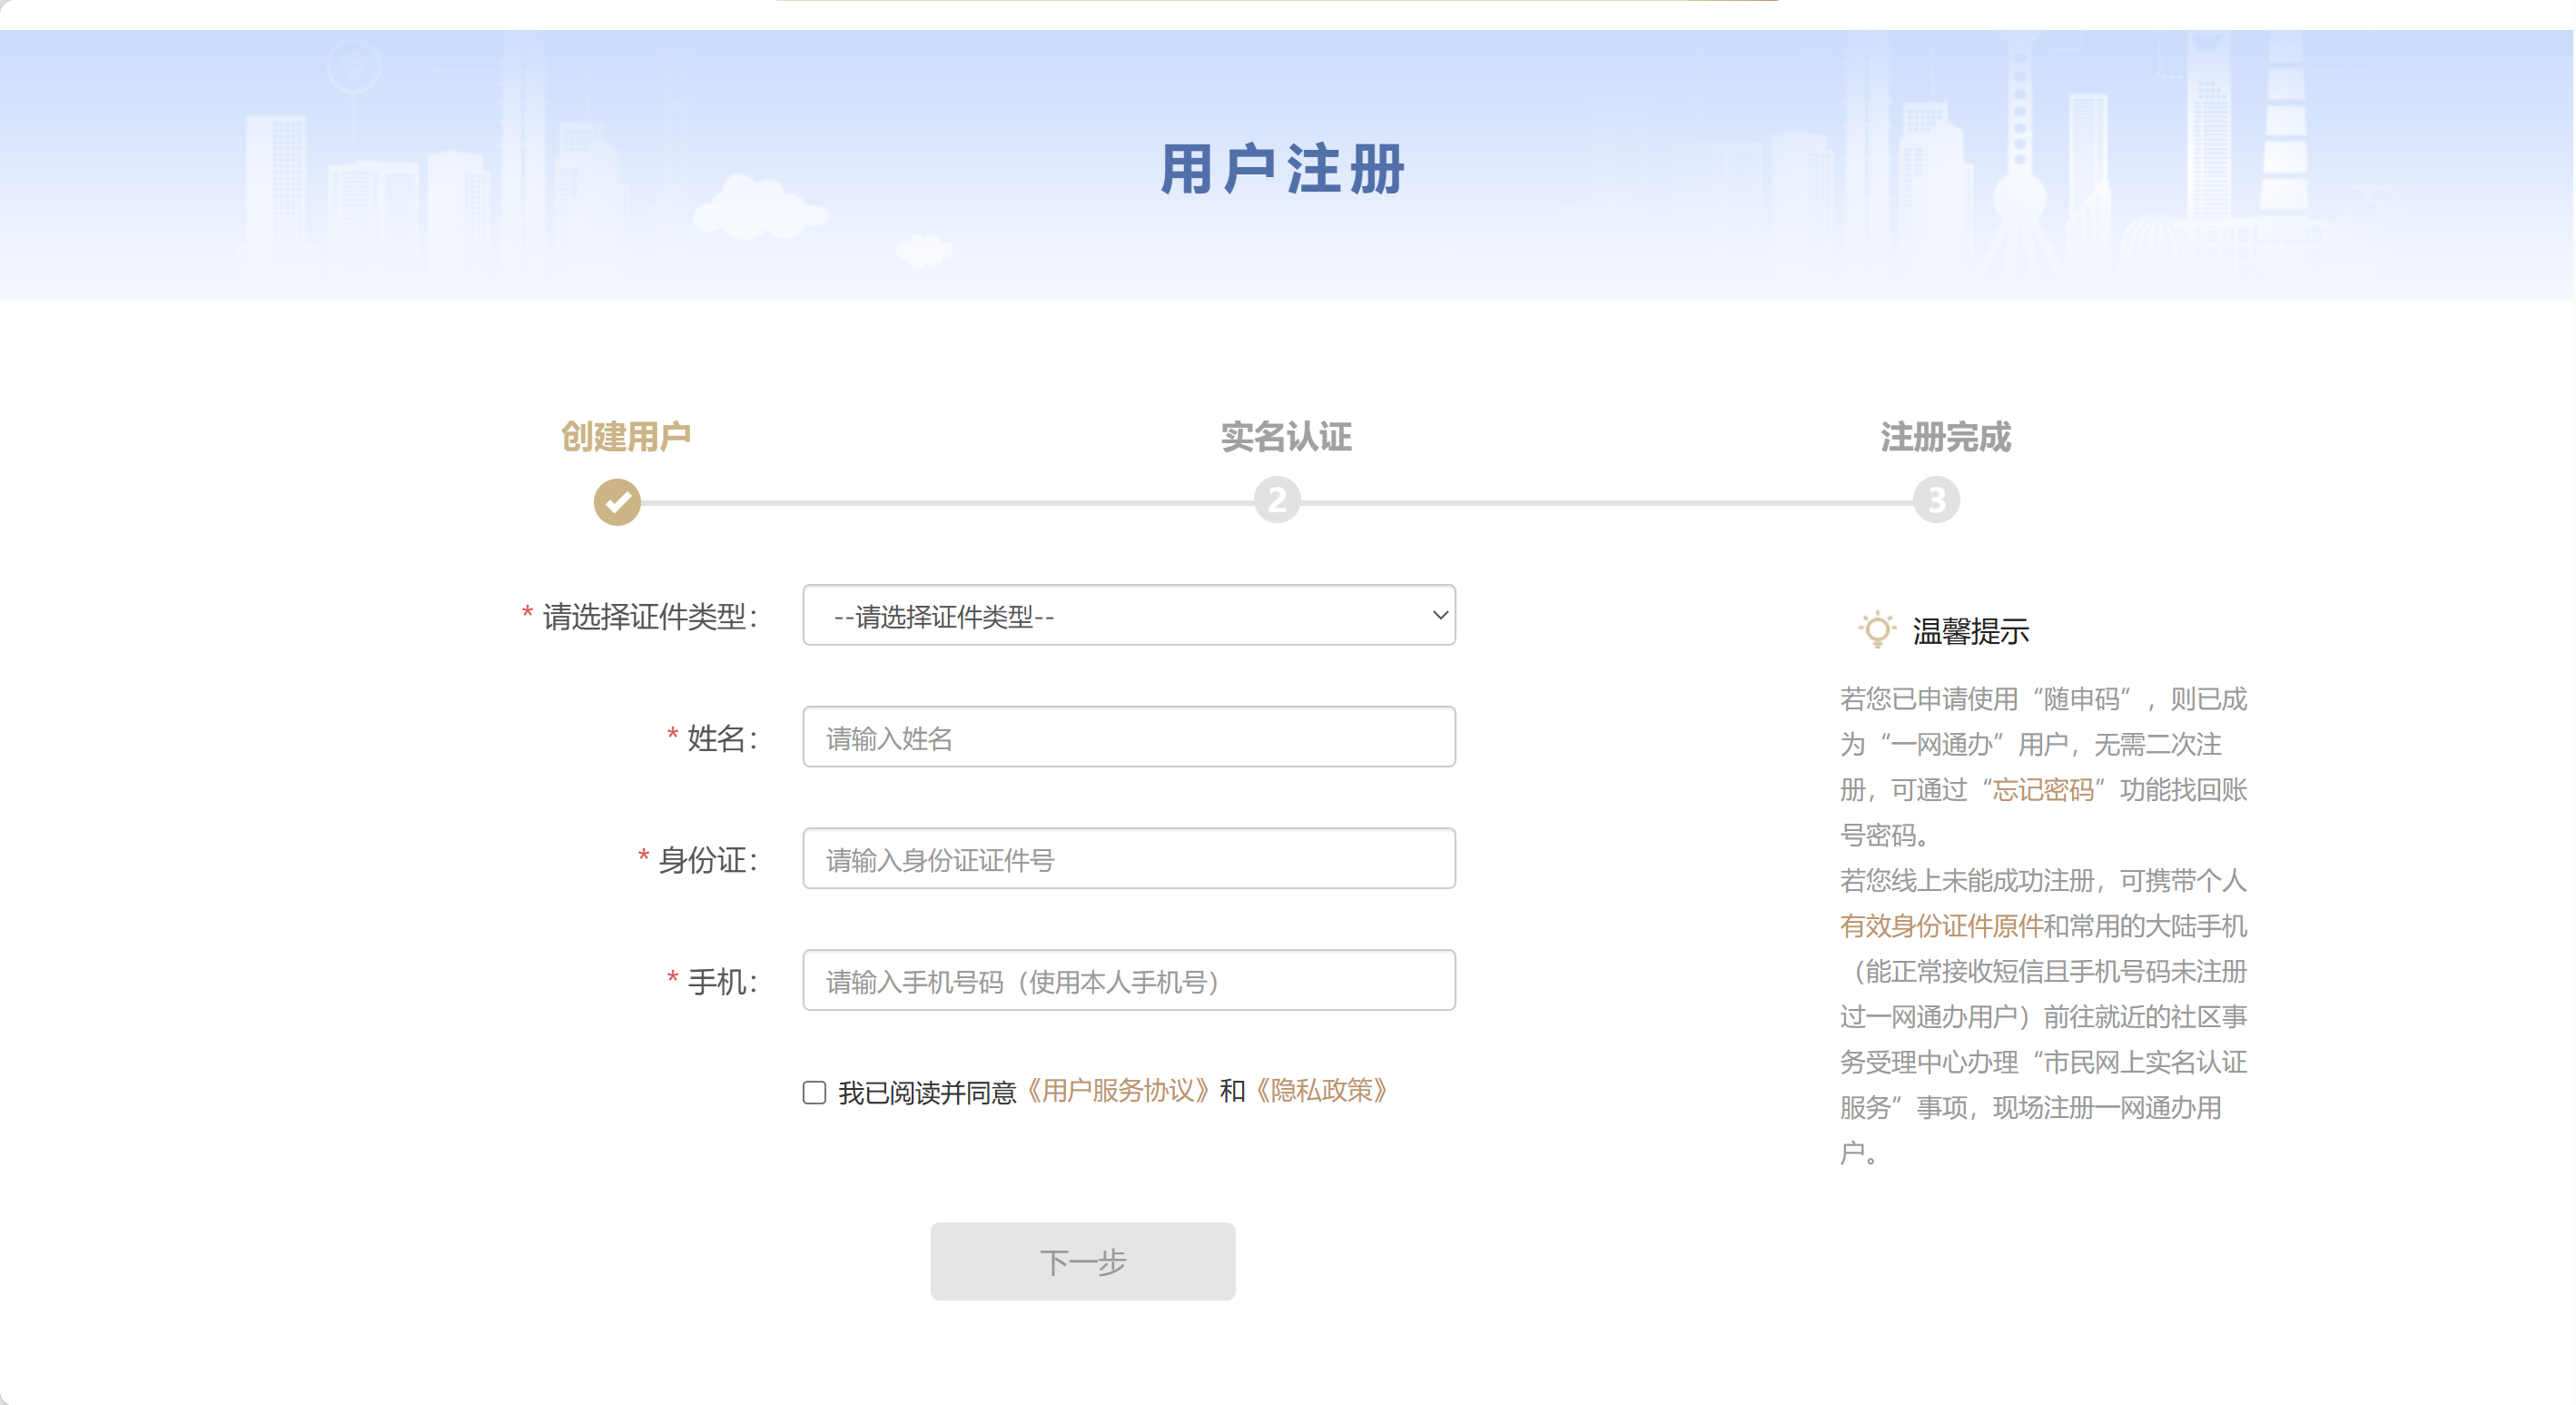Image resolution: width=2576 pixels, height=1405 pixels.
Task: Click the step 2 circle icon
Action: point(1276,500)
